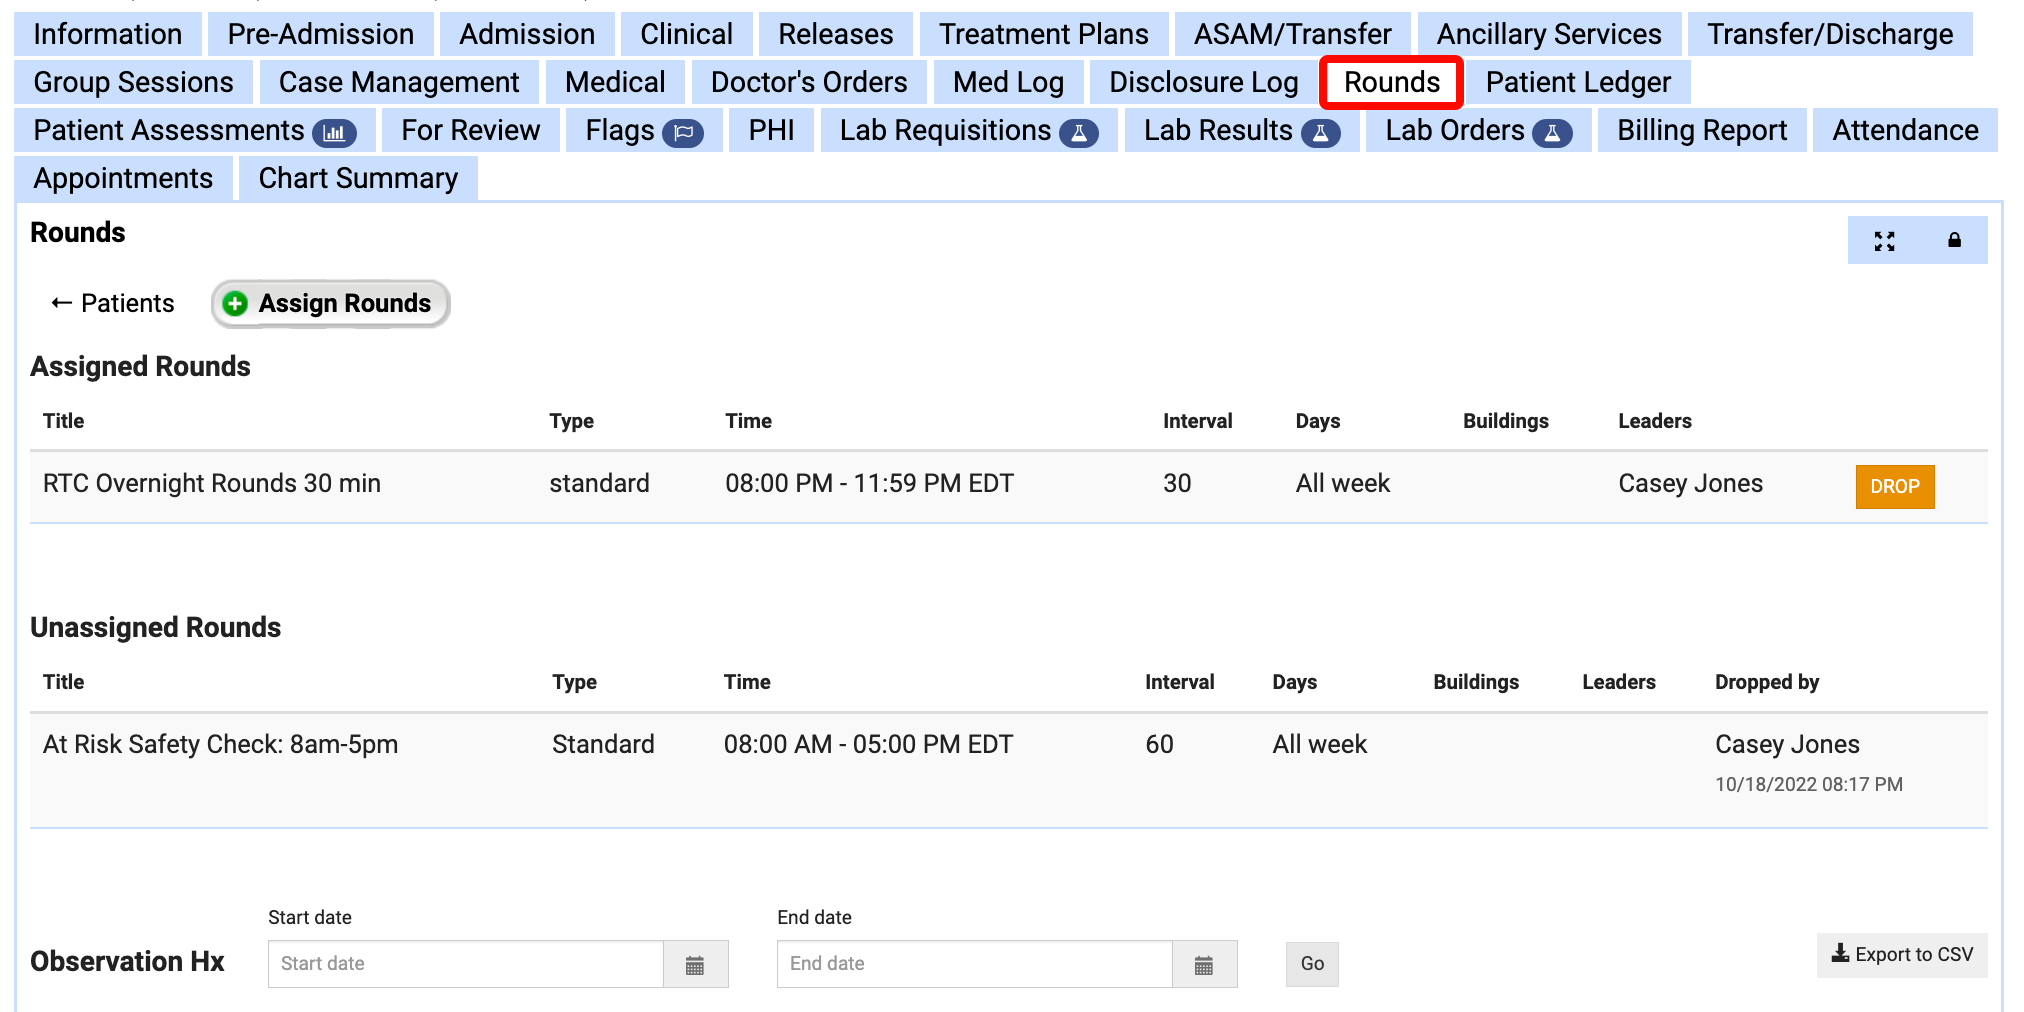Switch to the Med Log tab
2024x1012 pixels.
tap(1008, 82)
